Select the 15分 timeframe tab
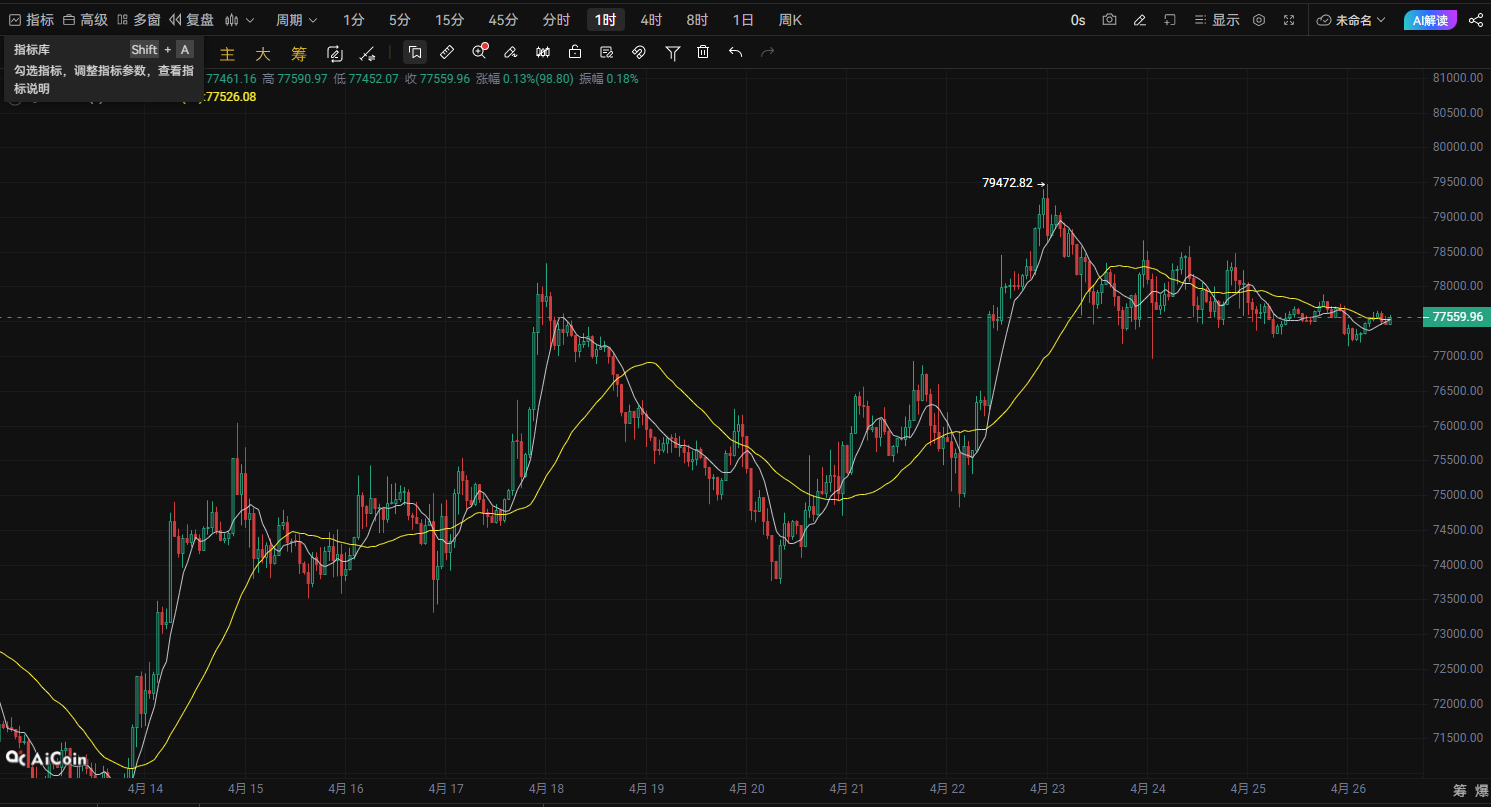The height and width of the screenshot is (807, 1491). click(x=449, y=20)
